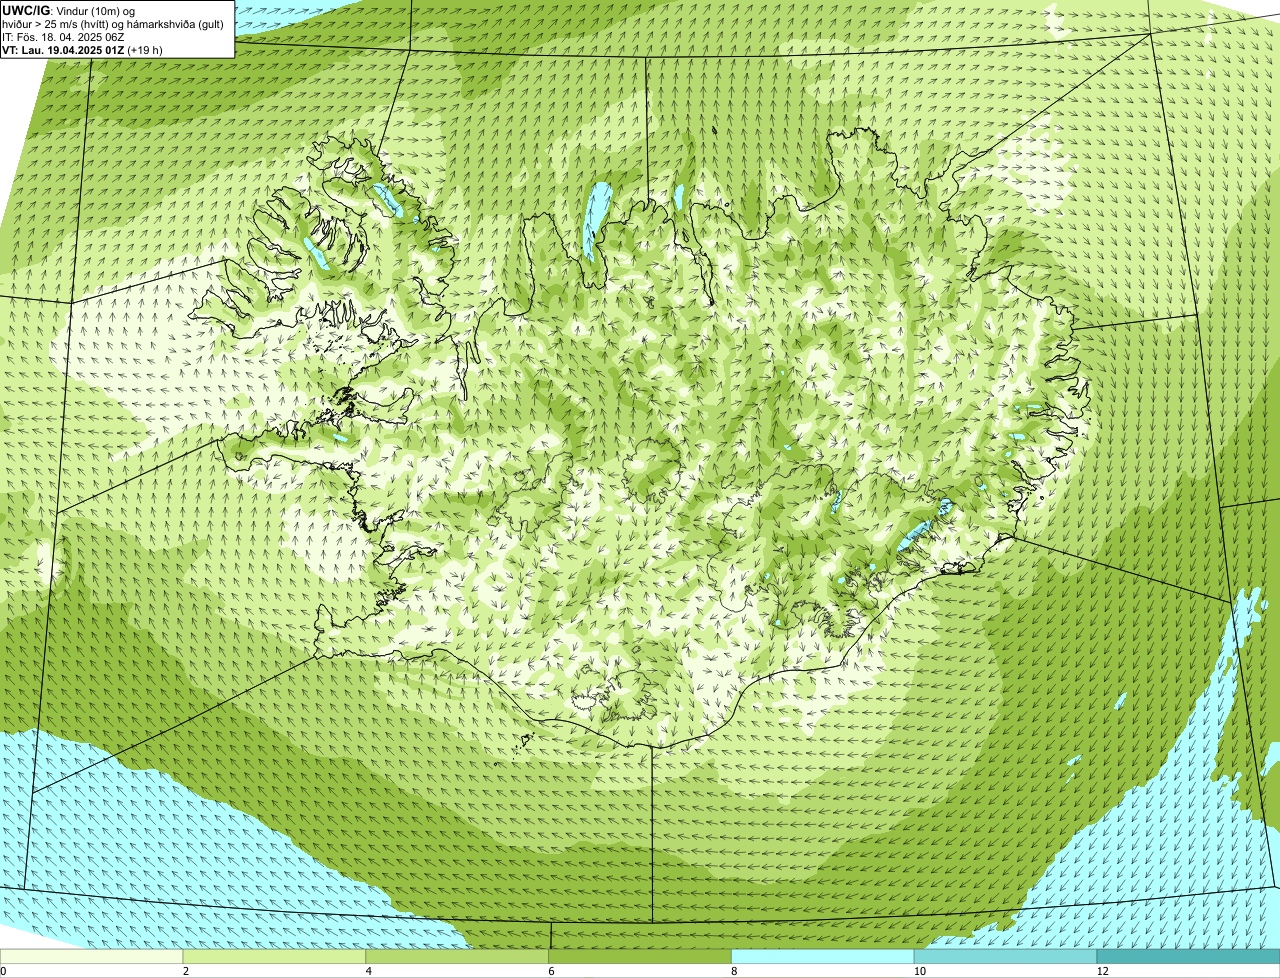The image size is (1280, 978).
Task: Click the "0" label on the color scale
Action: tap(3, 971)
